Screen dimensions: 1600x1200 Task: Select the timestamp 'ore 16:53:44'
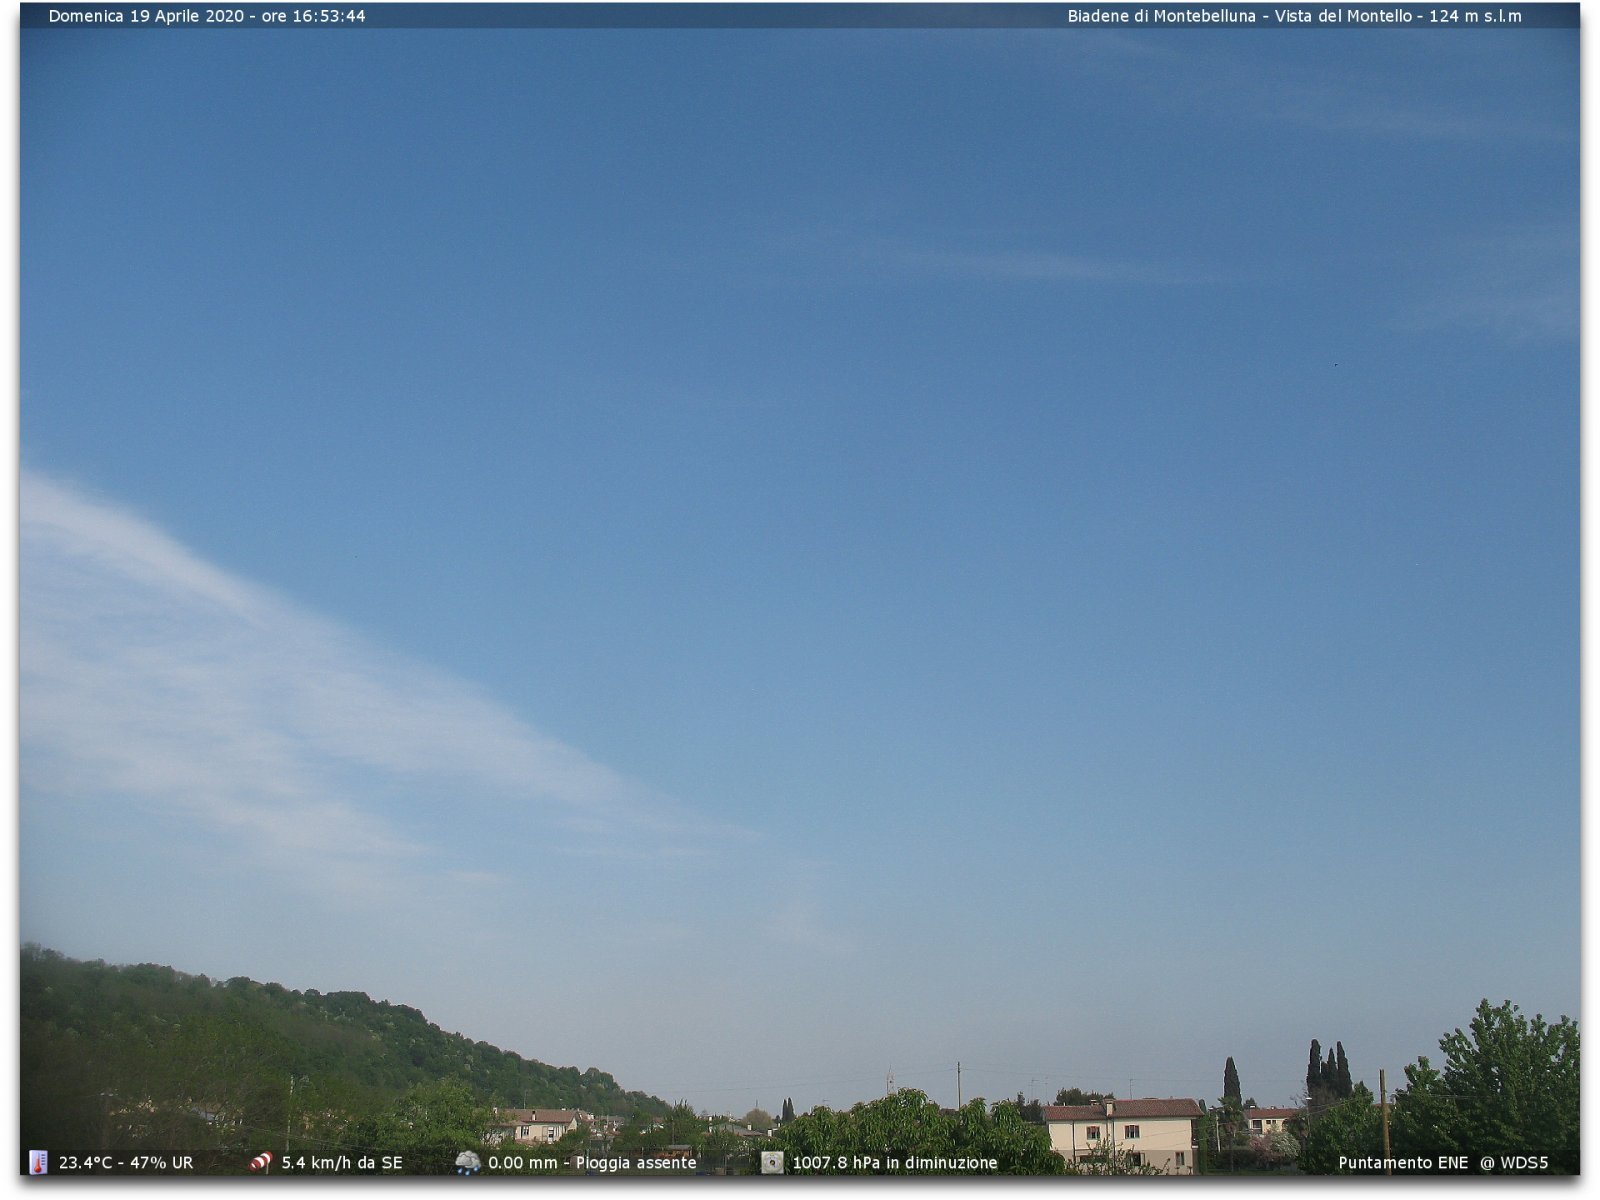[x=313, y=16]
